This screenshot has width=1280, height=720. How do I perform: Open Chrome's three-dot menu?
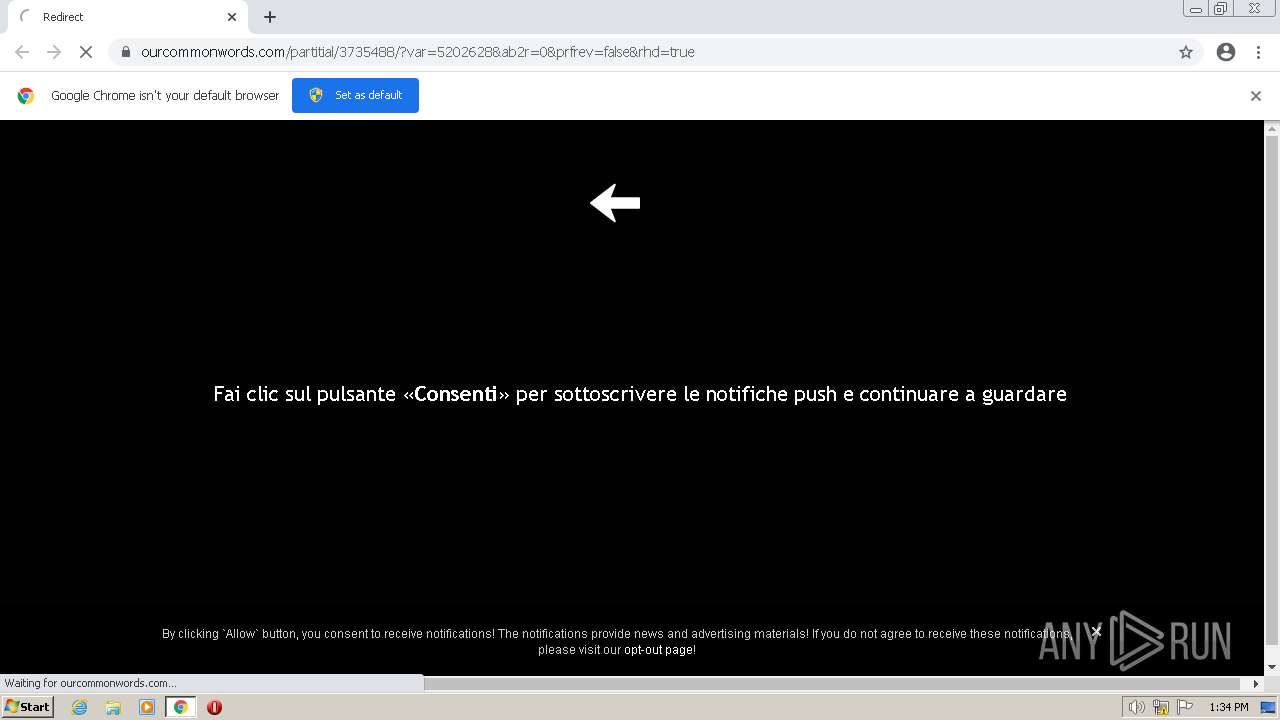point(1258,52)
